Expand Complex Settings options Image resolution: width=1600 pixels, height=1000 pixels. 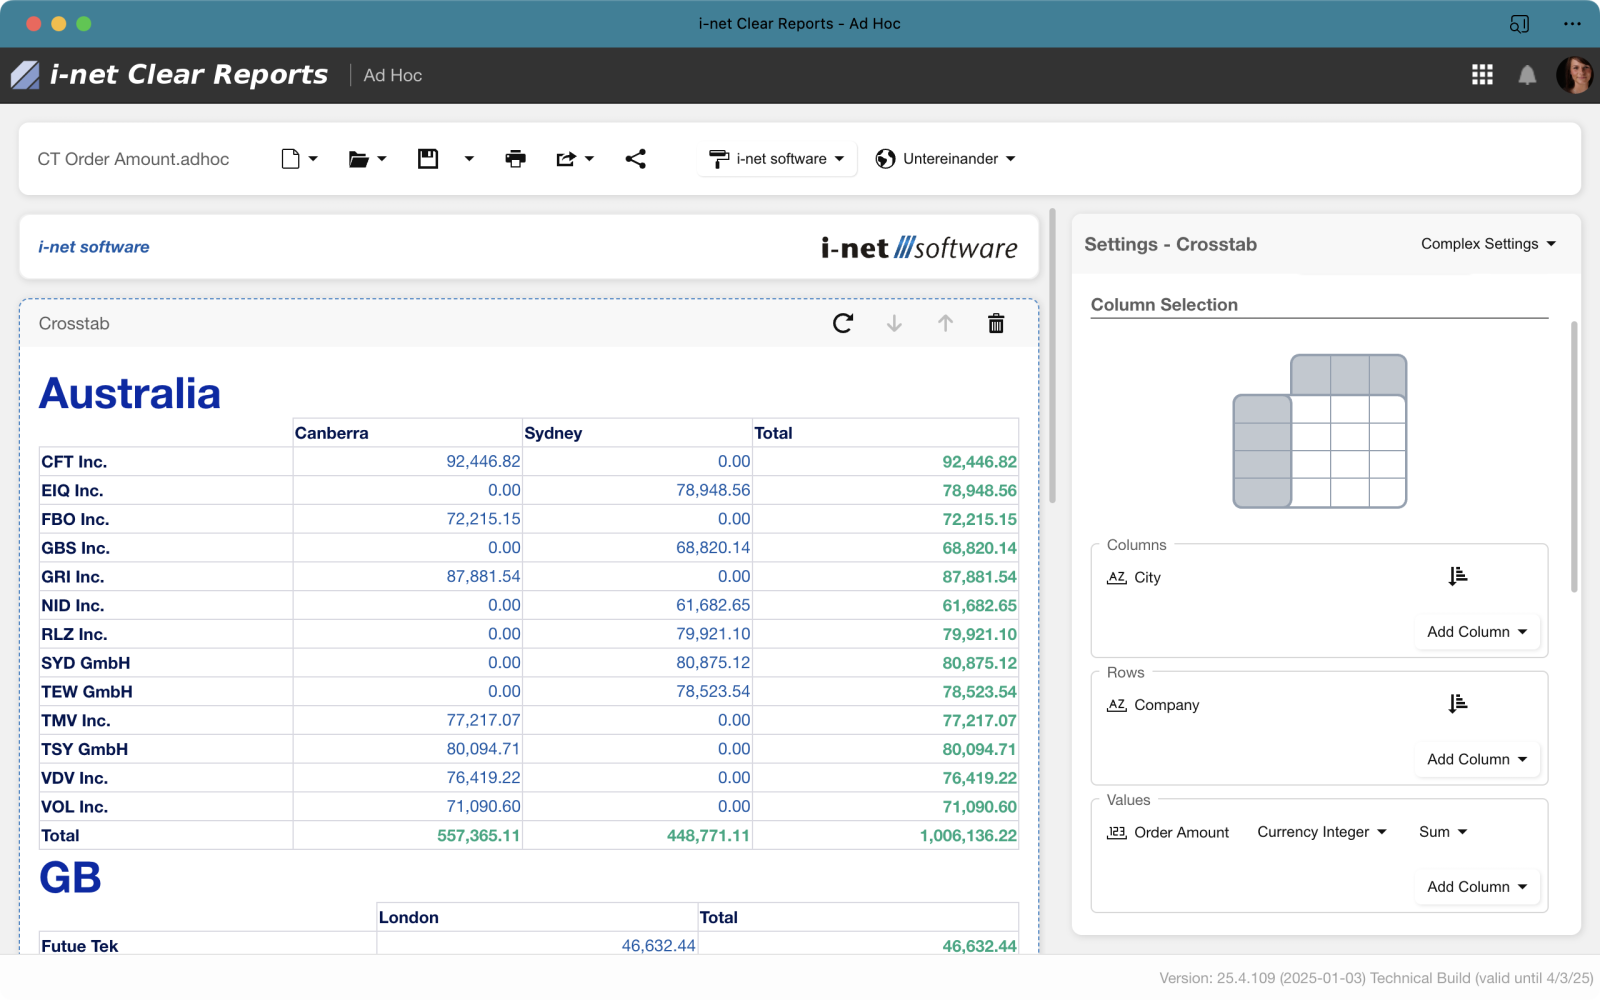(x=1487, y=243)
